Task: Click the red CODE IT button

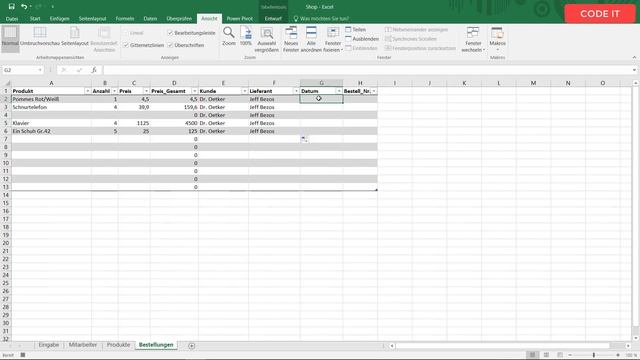Action: point(600,13)
